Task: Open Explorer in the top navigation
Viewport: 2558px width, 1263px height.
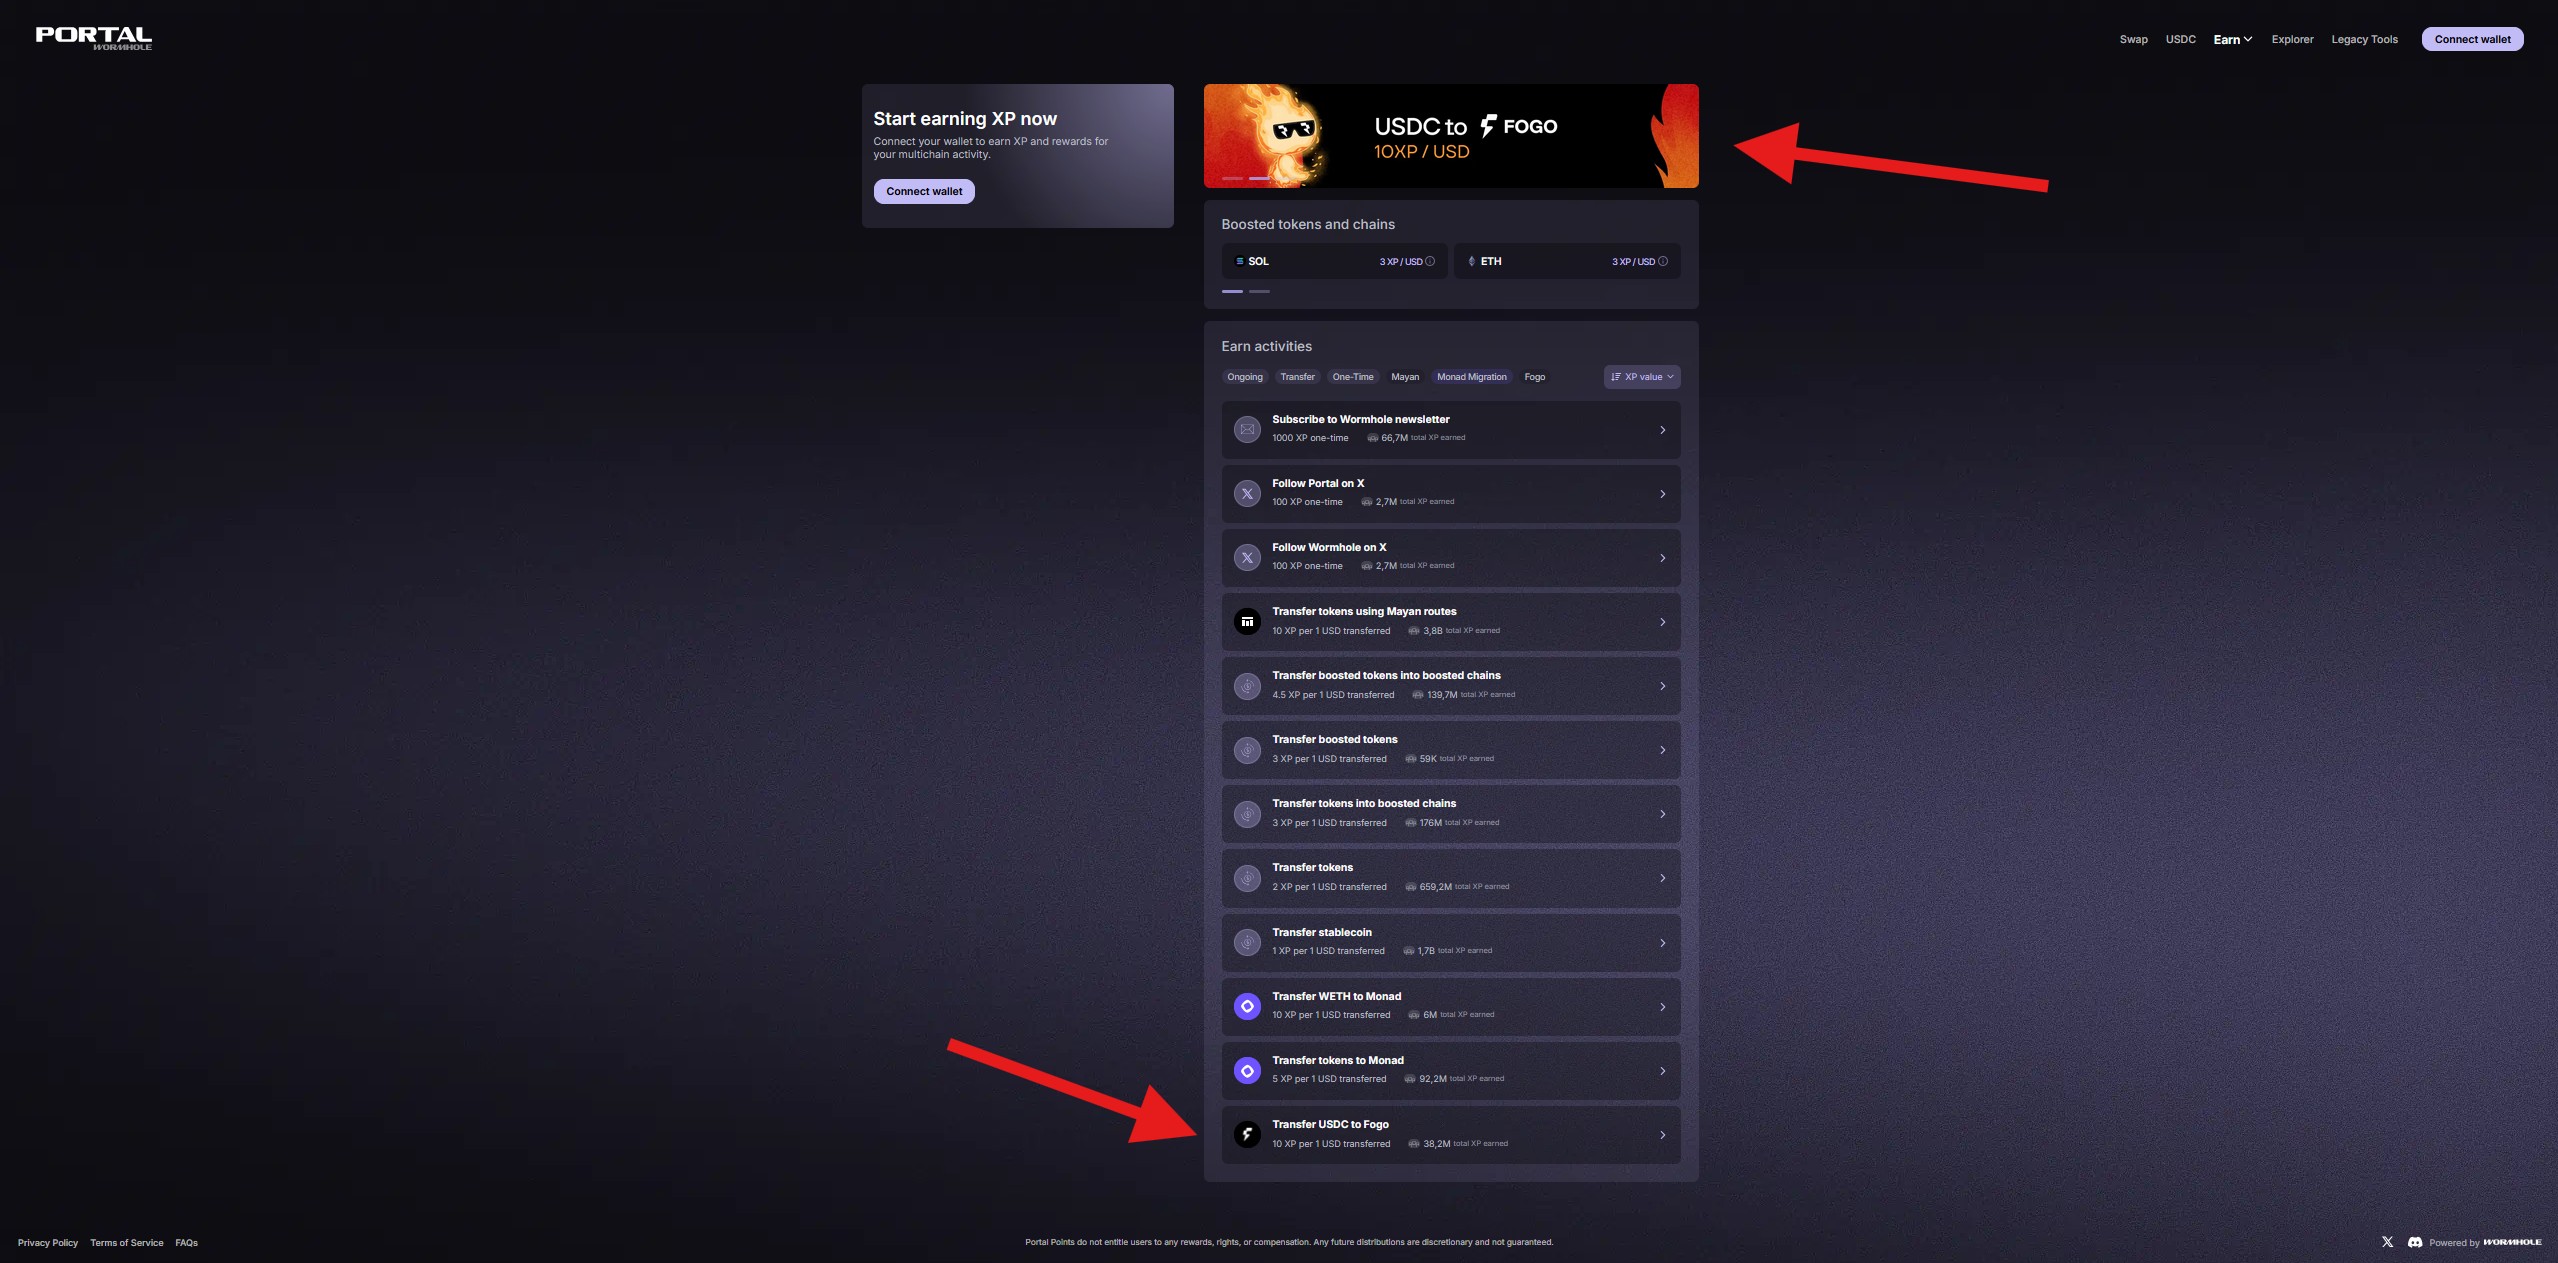Action: click(x=2292, y=39)
